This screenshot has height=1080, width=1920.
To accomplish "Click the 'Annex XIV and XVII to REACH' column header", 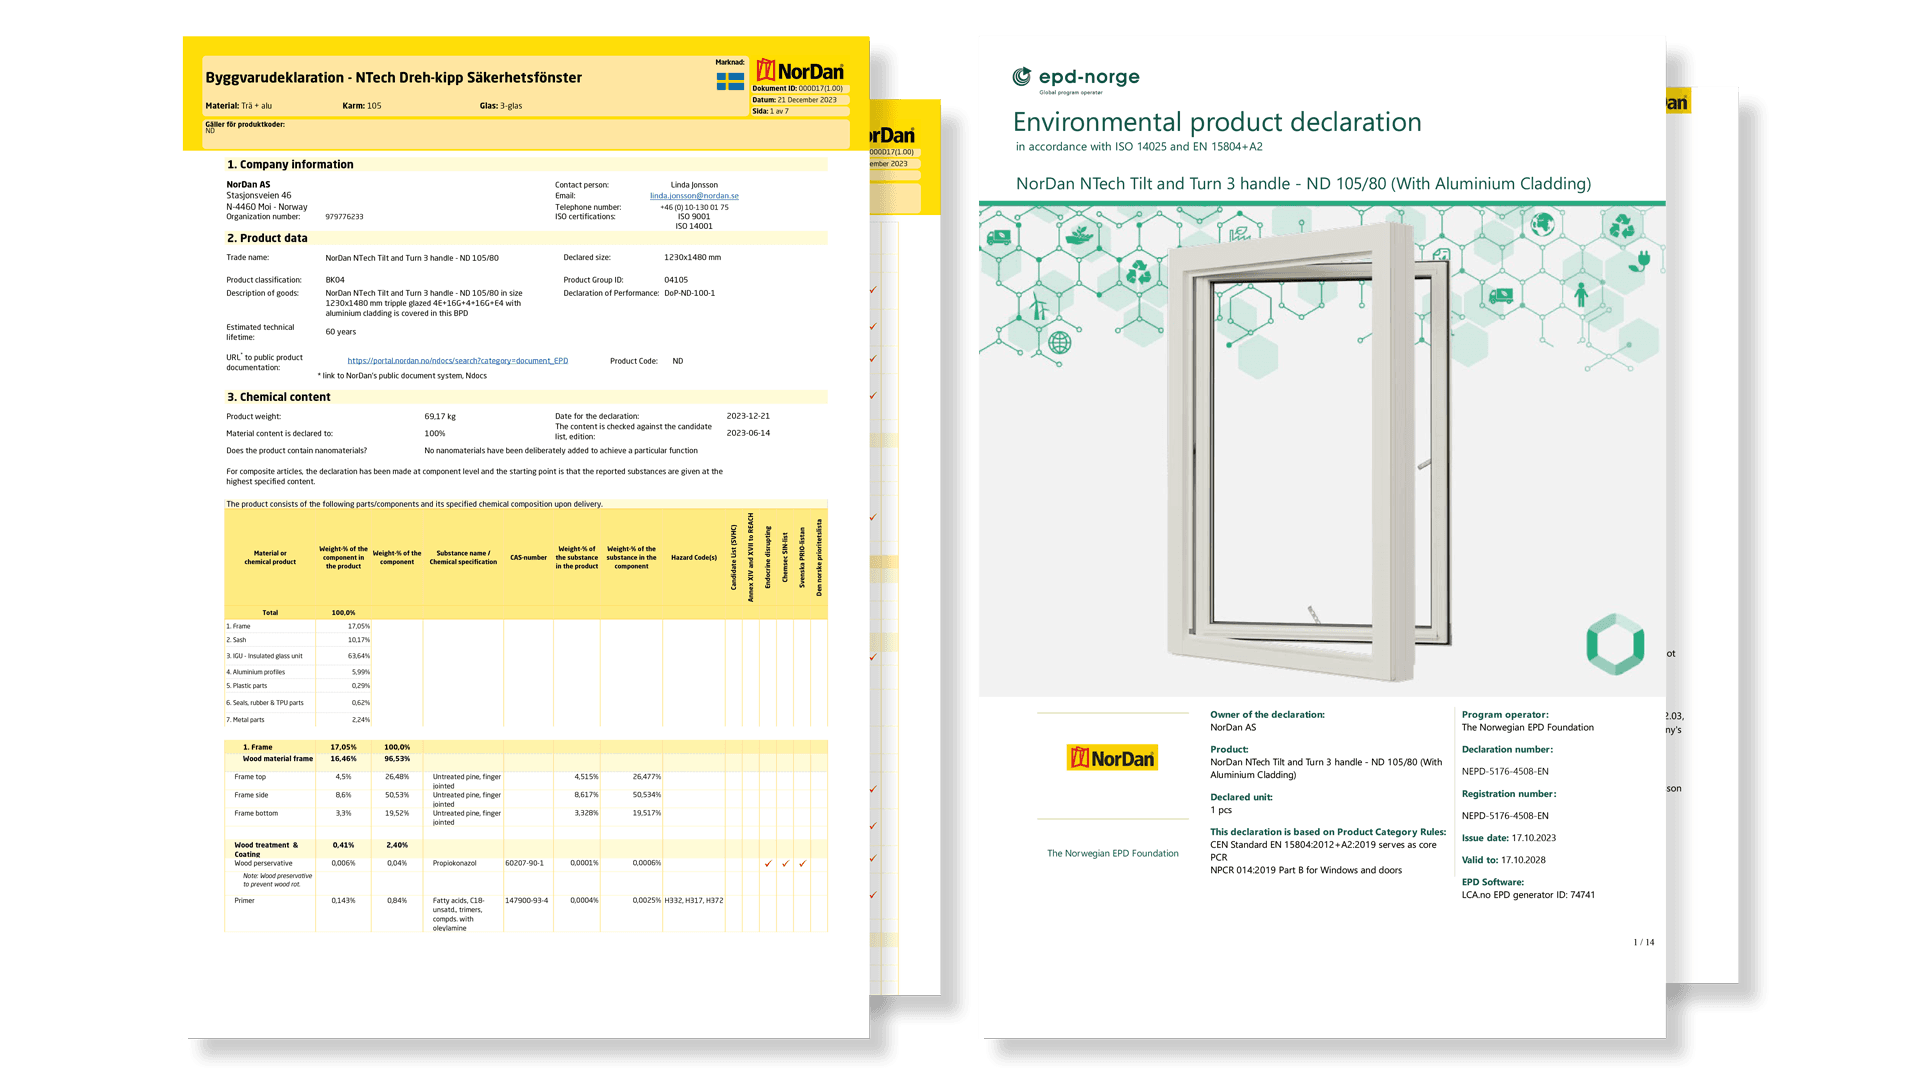I will (x=751, y=558).
